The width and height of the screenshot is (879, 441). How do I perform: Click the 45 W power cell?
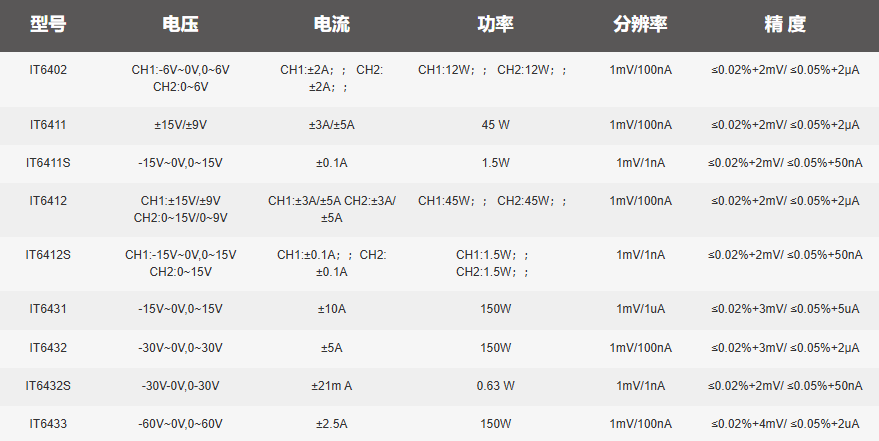coord(496,125)
